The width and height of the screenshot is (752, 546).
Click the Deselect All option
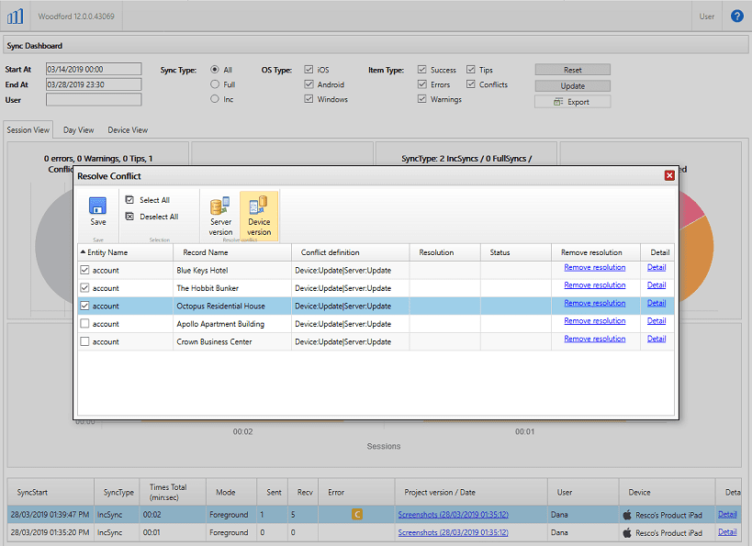(152, 216)
